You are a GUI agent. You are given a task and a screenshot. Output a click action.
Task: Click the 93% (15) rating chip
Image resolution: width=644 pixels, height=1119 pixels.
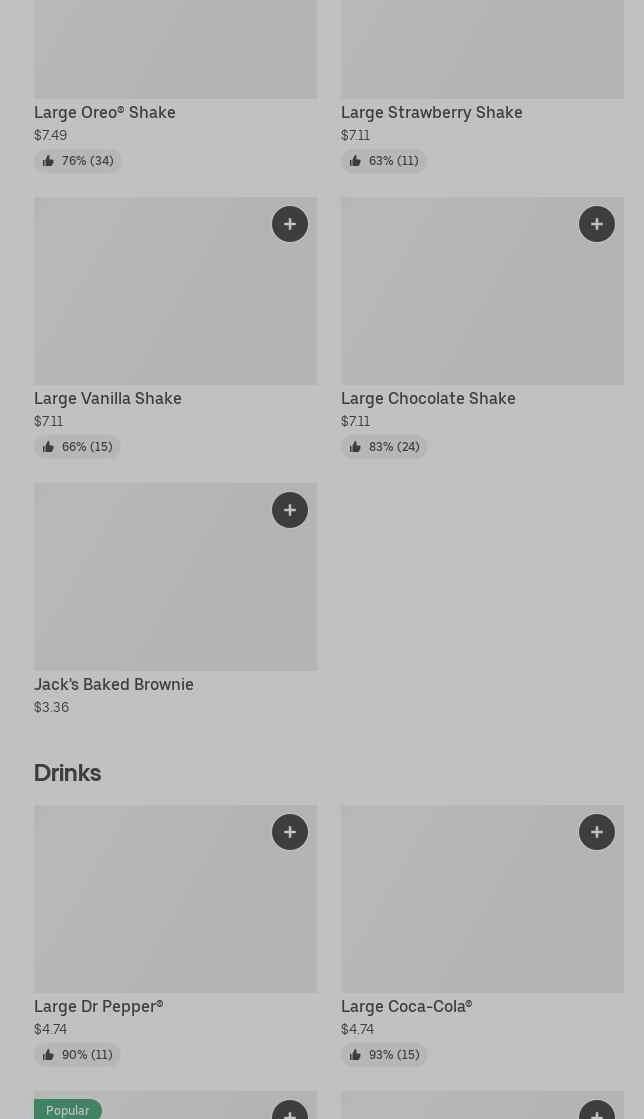384,1055
